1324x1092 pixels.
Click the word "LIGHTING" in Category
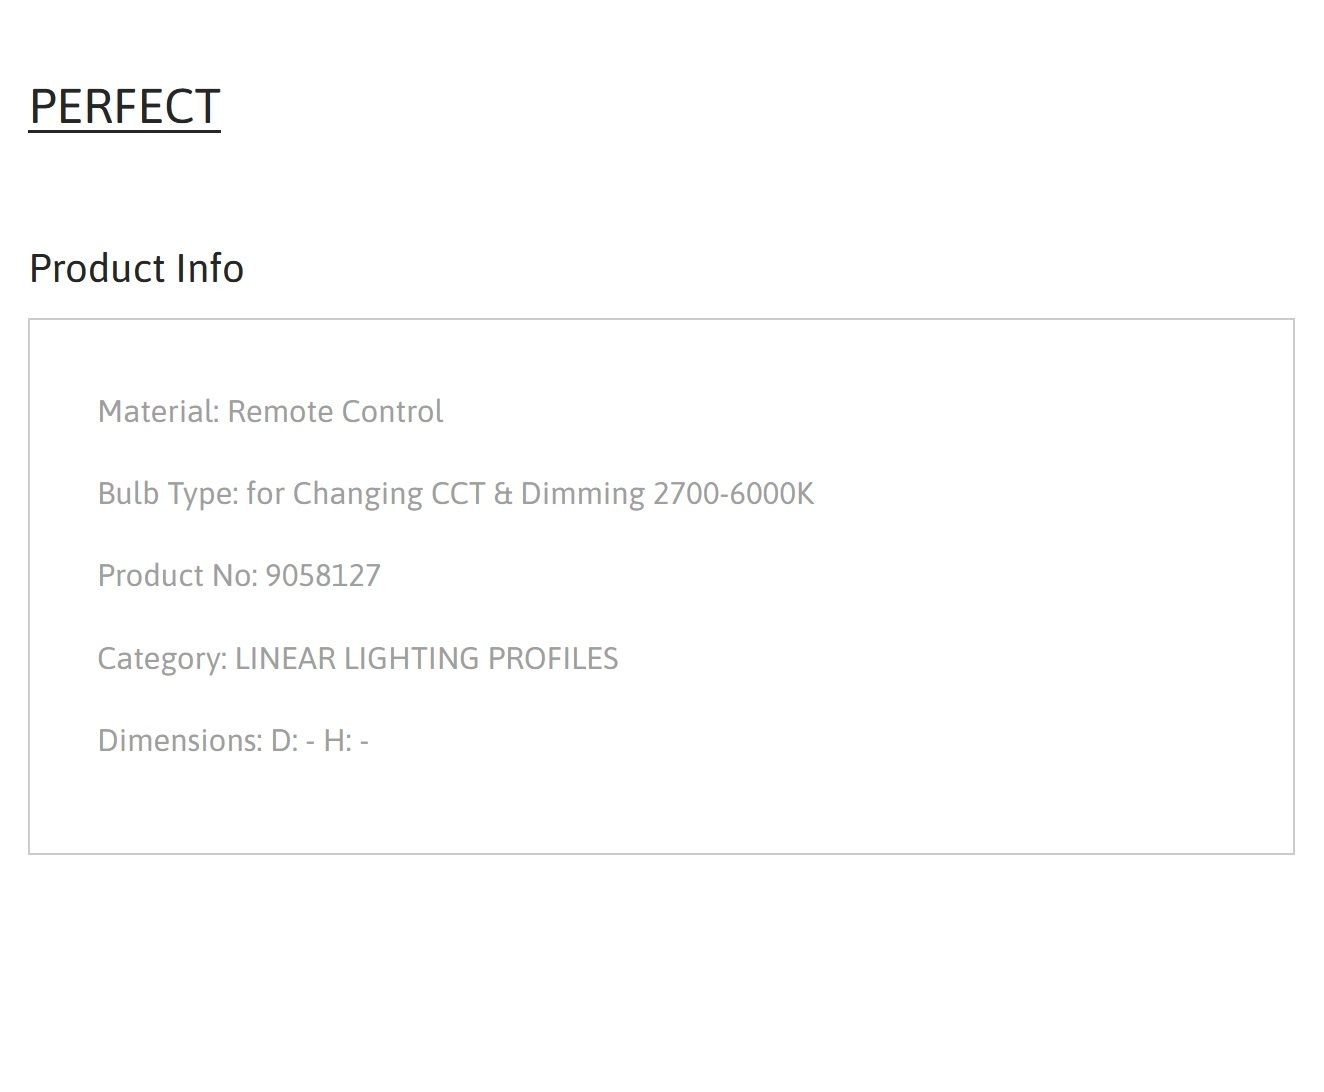(x=411, y=658)
